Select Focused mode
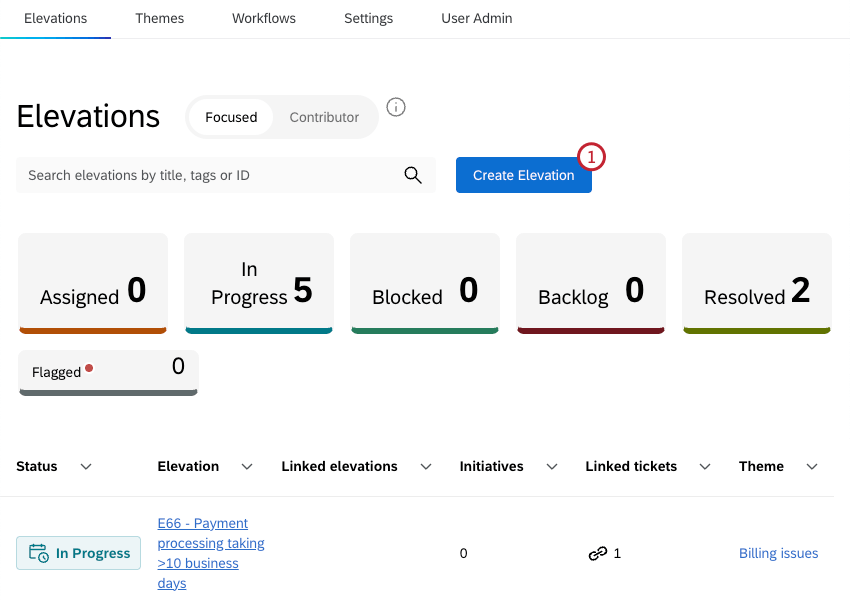The image size is (850, 600). 231,117
